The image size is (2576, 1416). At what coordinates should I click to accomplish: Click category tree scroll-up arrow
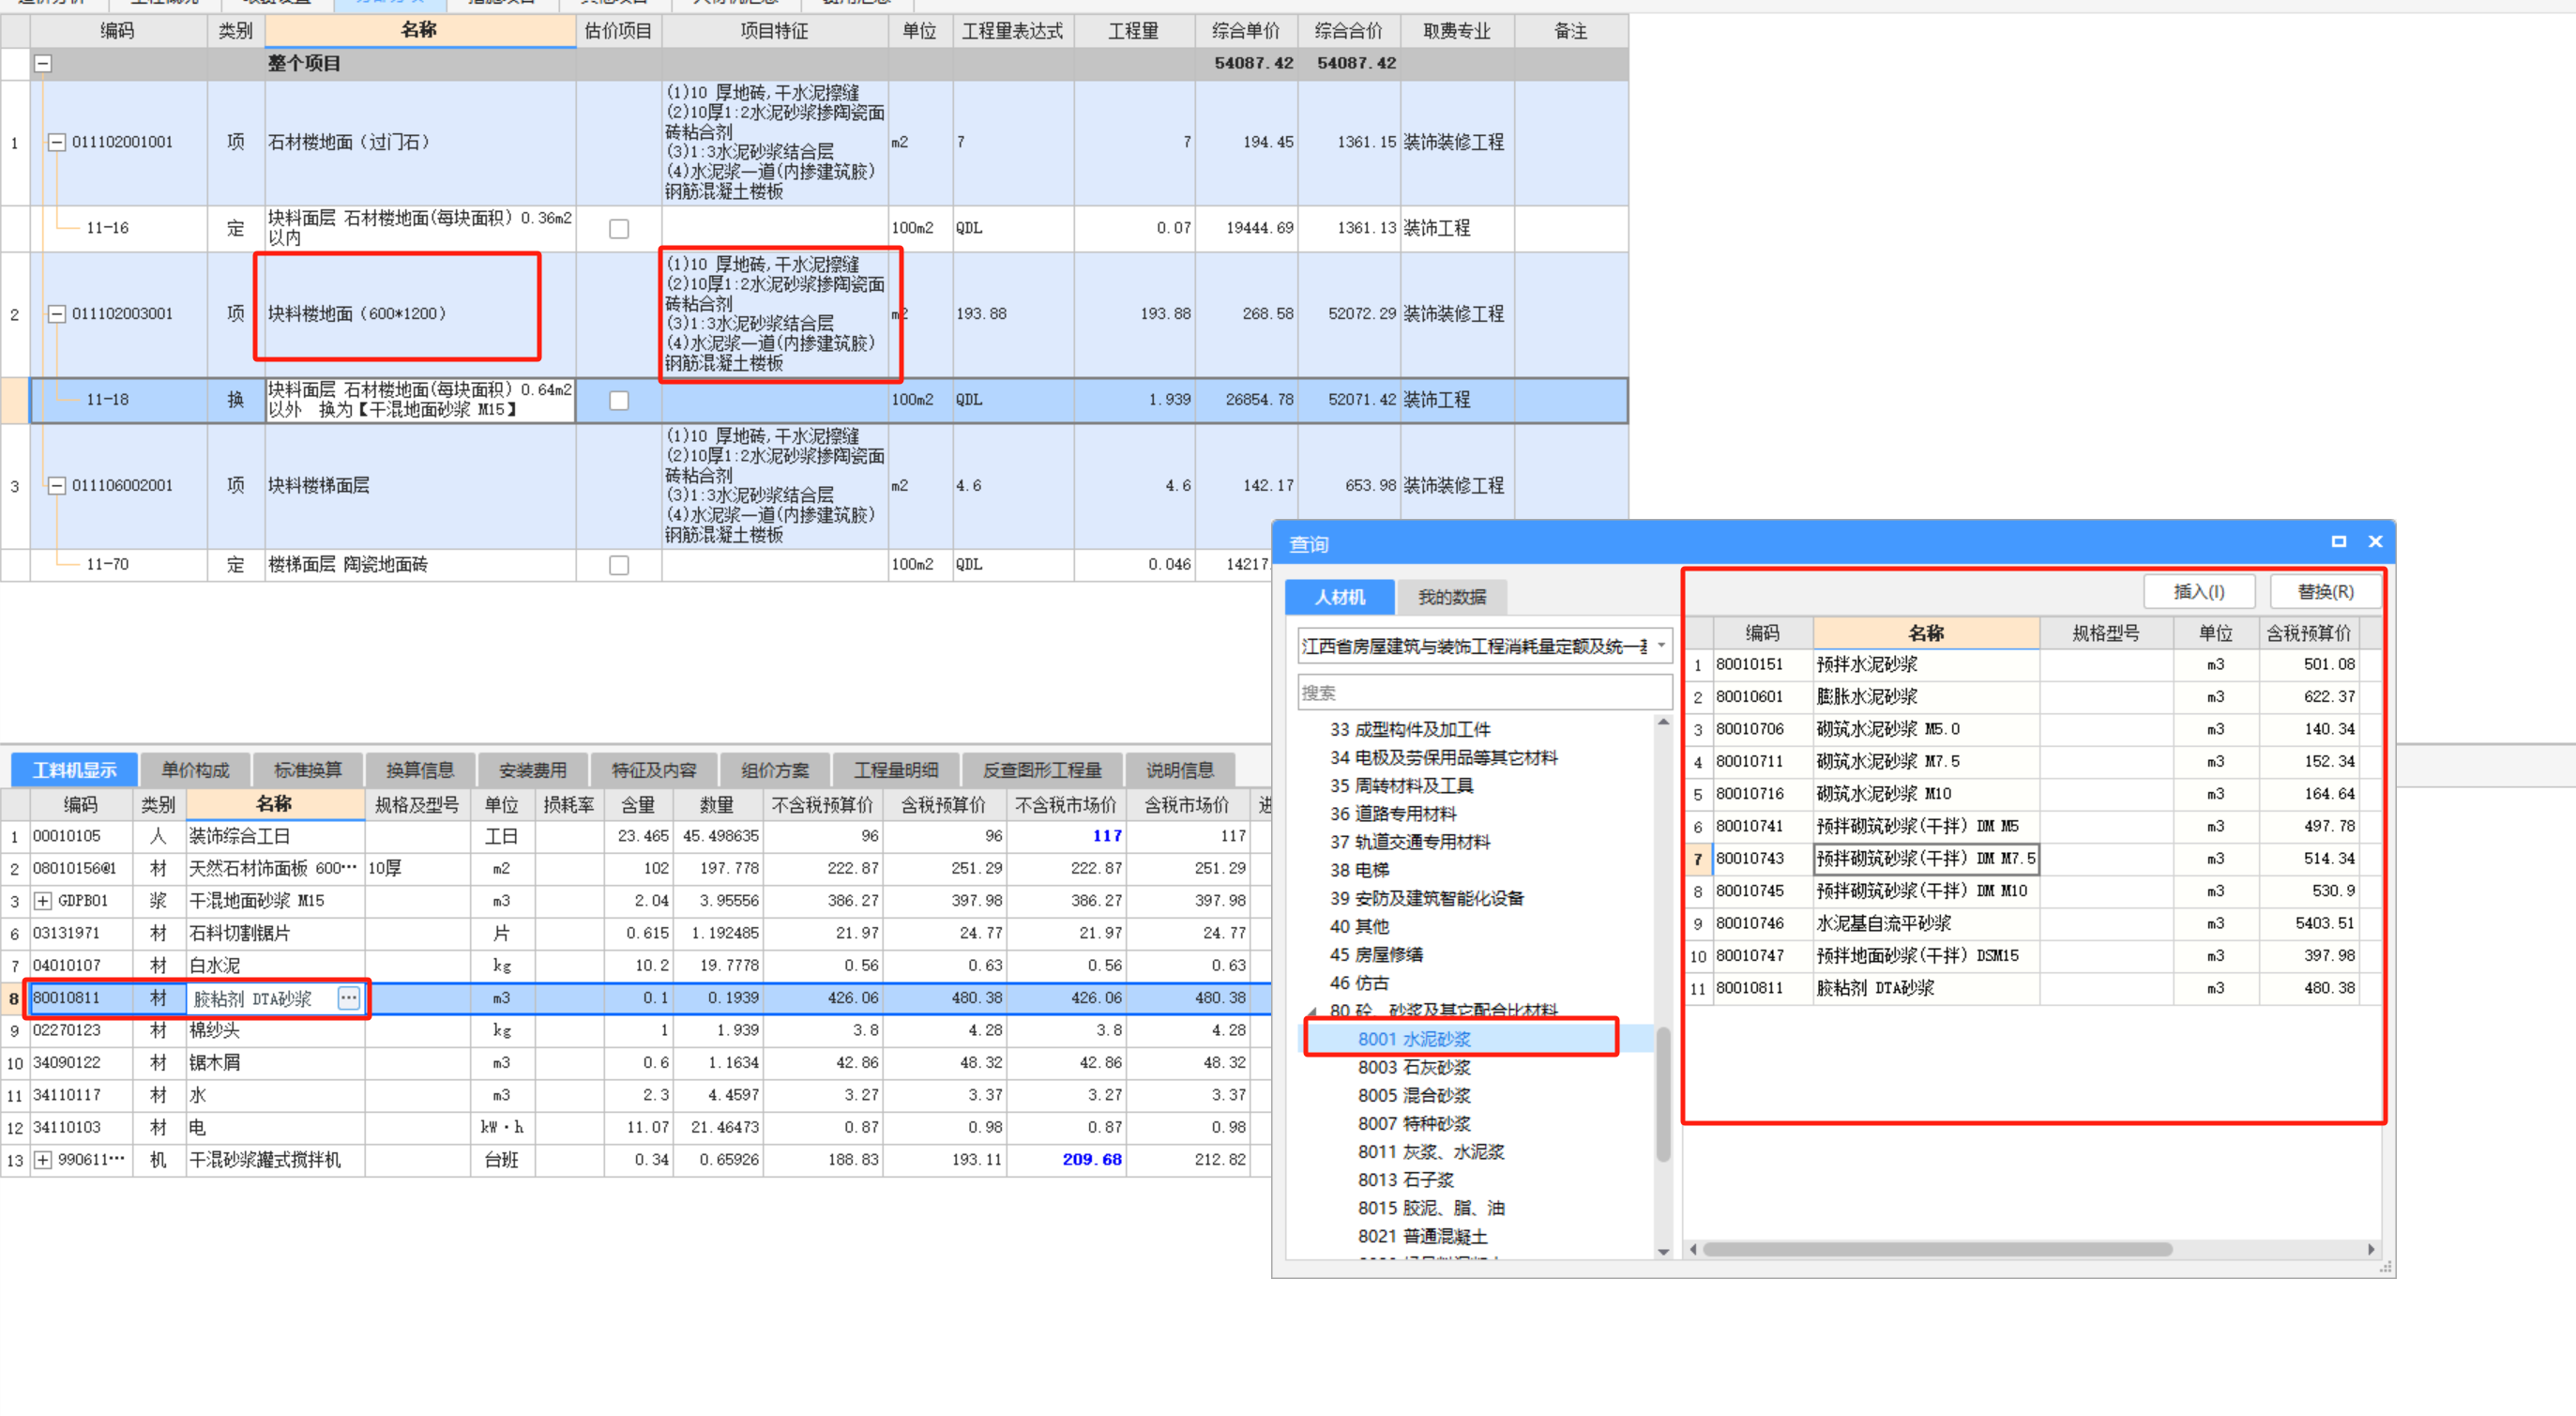tap(1663, 722)
